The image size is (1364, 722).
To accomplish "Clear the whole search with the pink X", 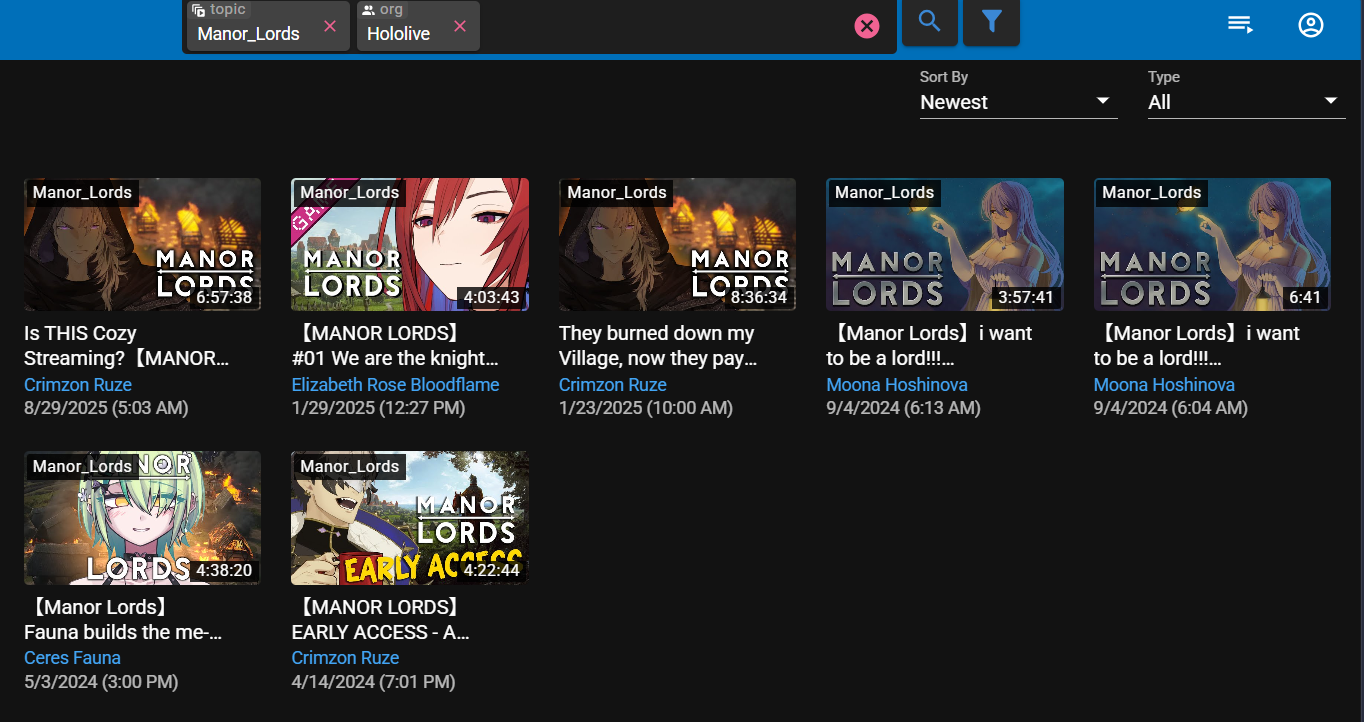I will pos(867,26).
